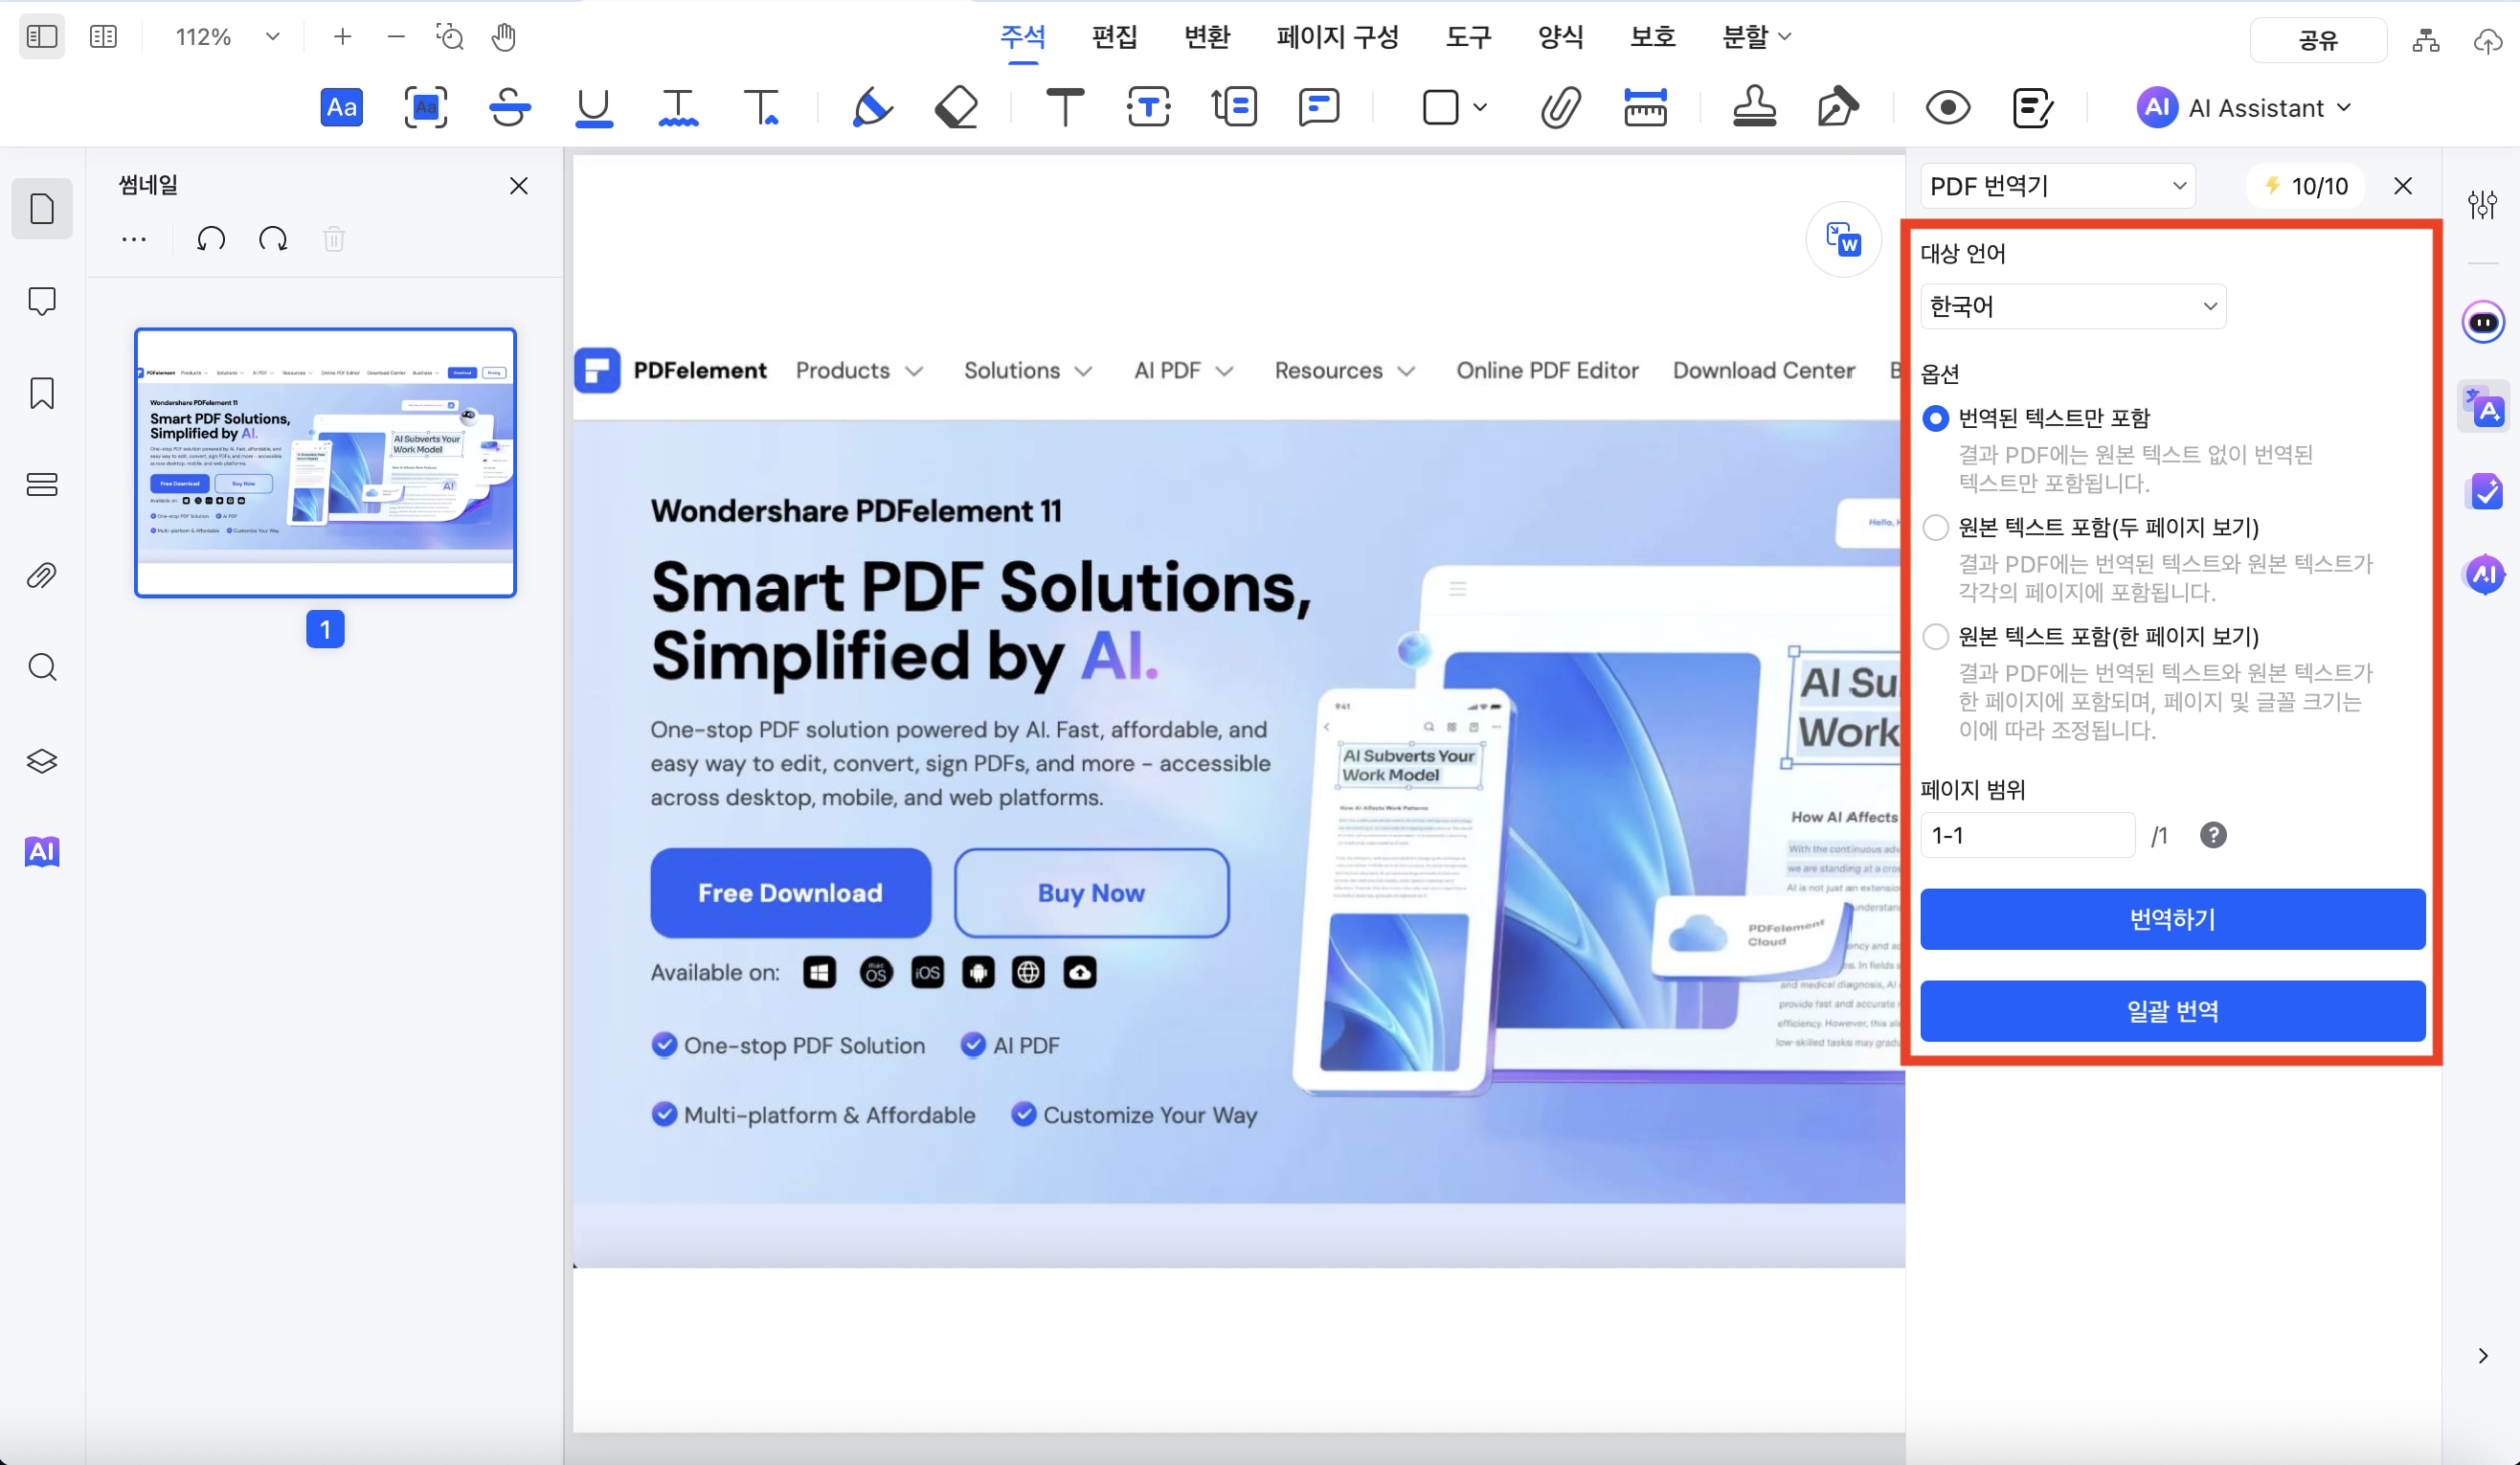
Task: Rotate page counterclockwise in thumbnail panel
Action: (211, 240)
